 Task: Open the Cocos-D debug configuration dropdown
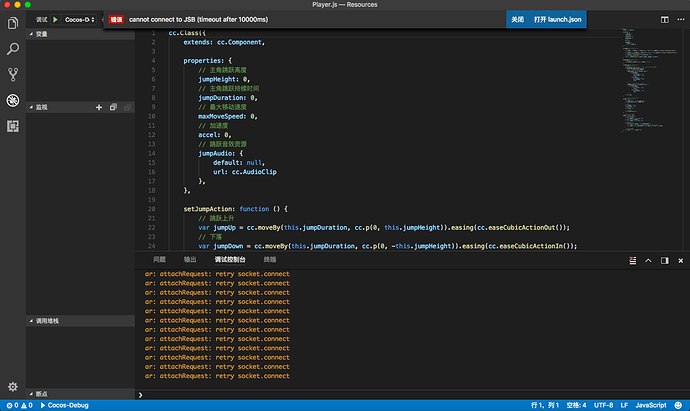tap(82, 19)
